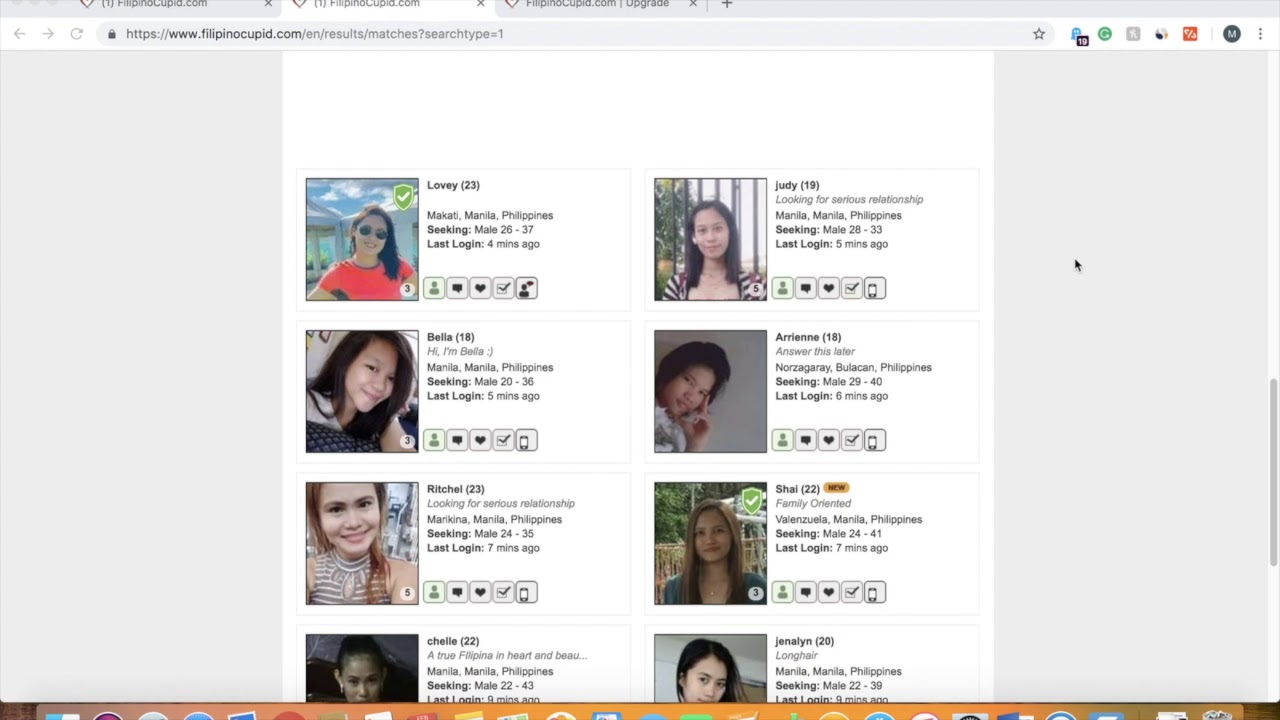Click the heart icon on Ritchel's card

tap(480, 592)
